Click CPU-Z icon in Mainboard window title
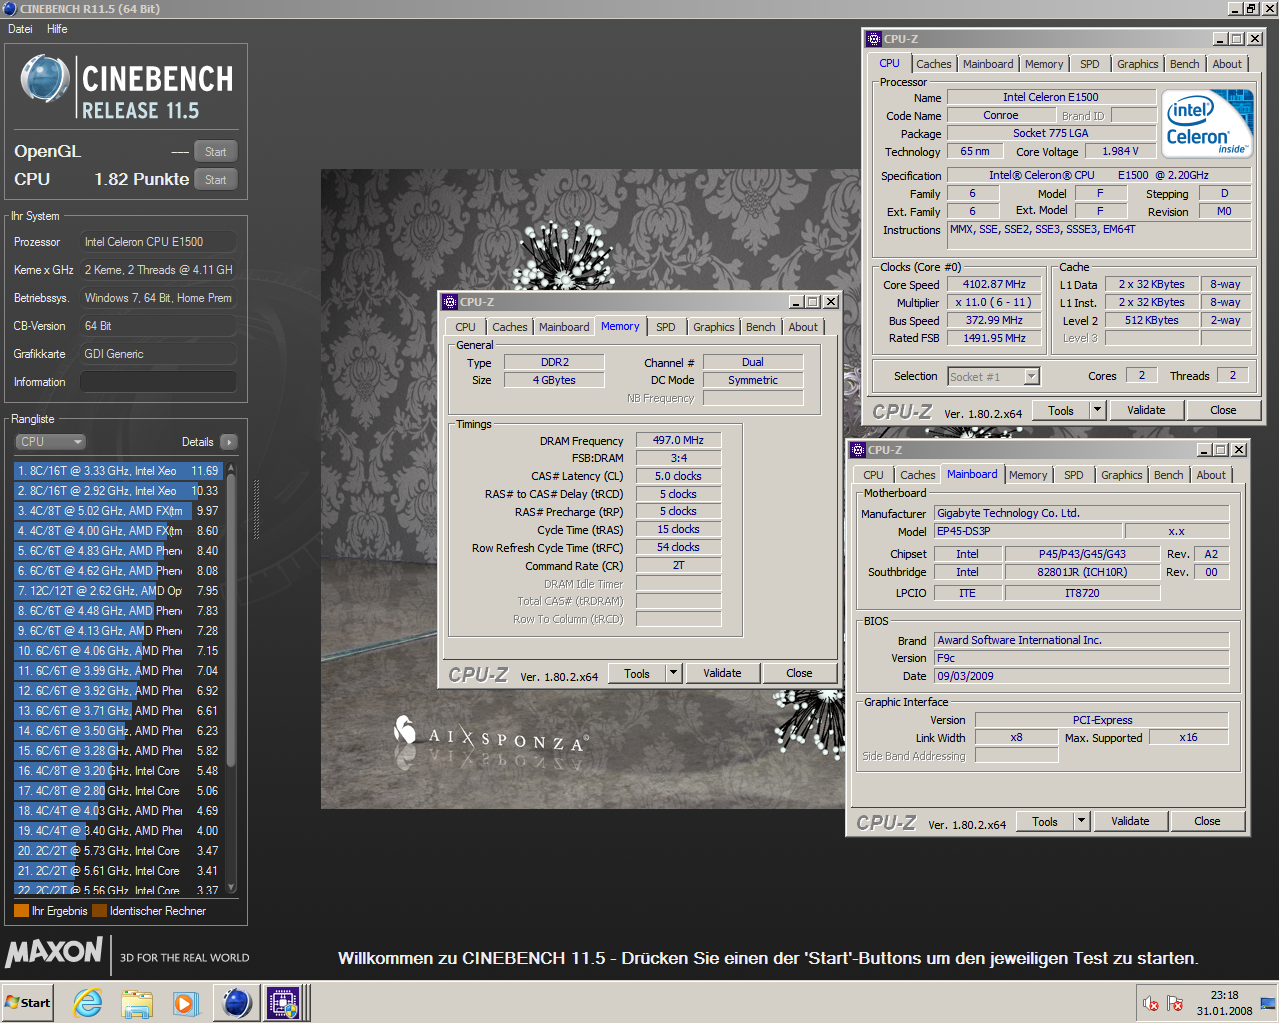Viewport: 1279px width, 1023px height. pos(857,450)
